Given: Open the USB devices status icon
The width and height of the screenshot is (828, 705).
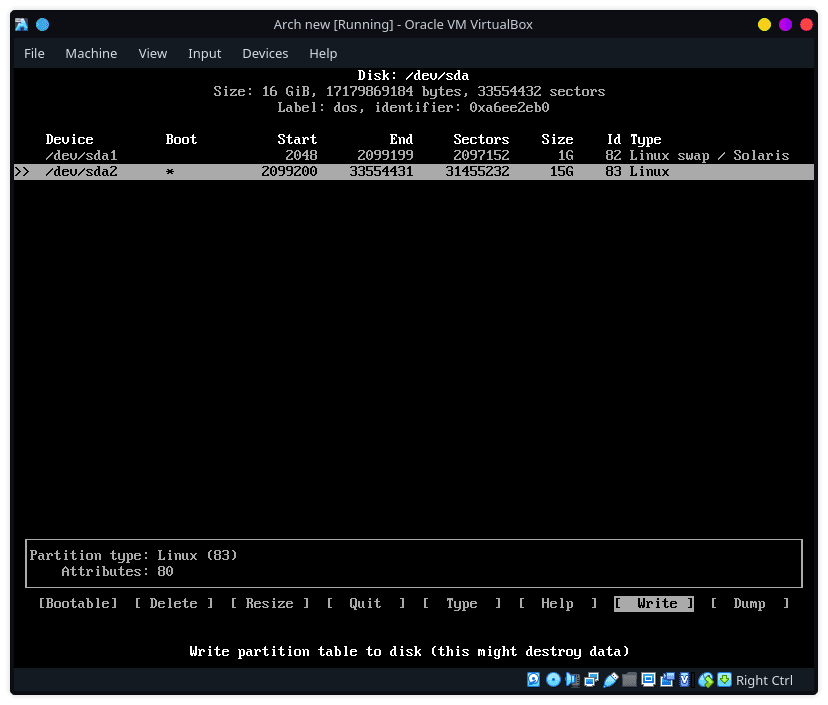Looking at the screenshot, I should click(x=610, y=680).
